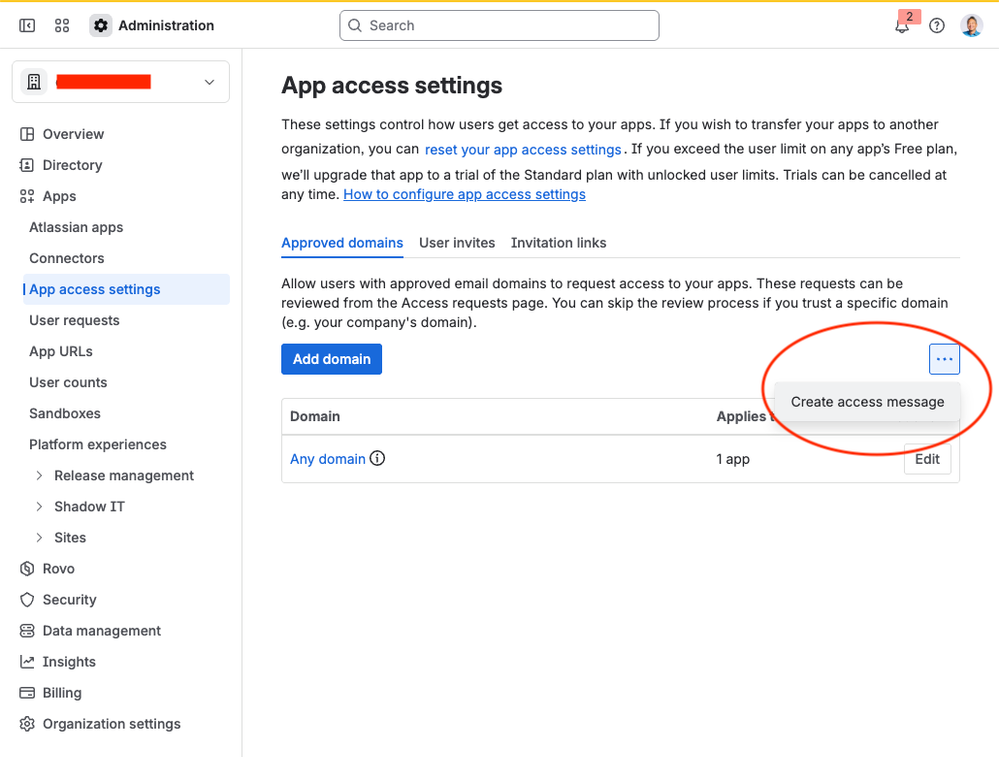
Task: Expand the Release management item
Action: [x=40, y=475]
